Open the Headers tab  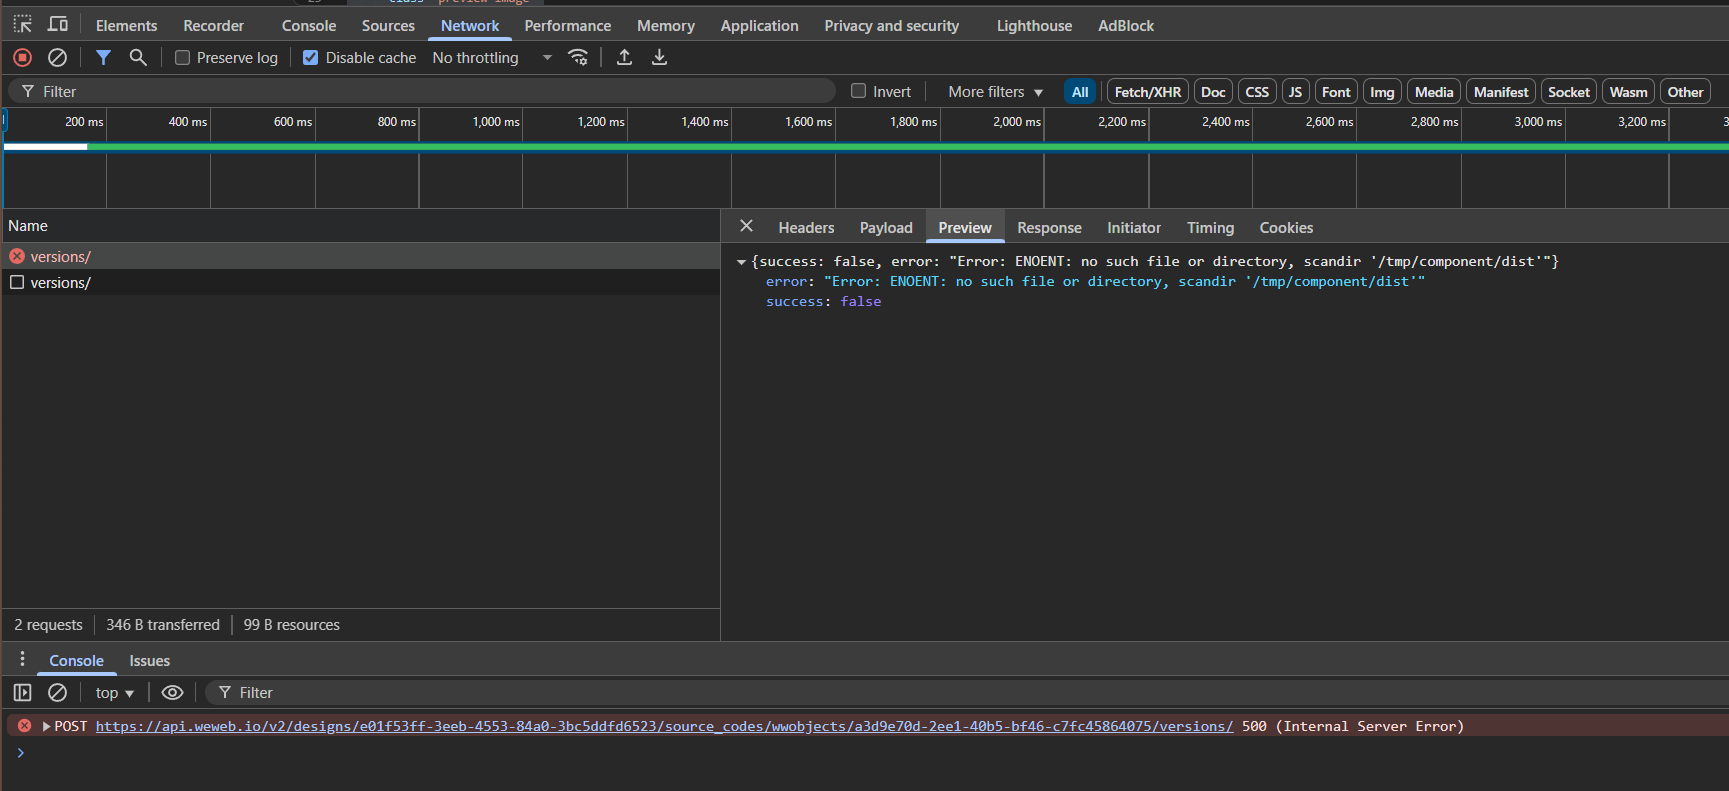pyautogui.click(x=806, y=228)
